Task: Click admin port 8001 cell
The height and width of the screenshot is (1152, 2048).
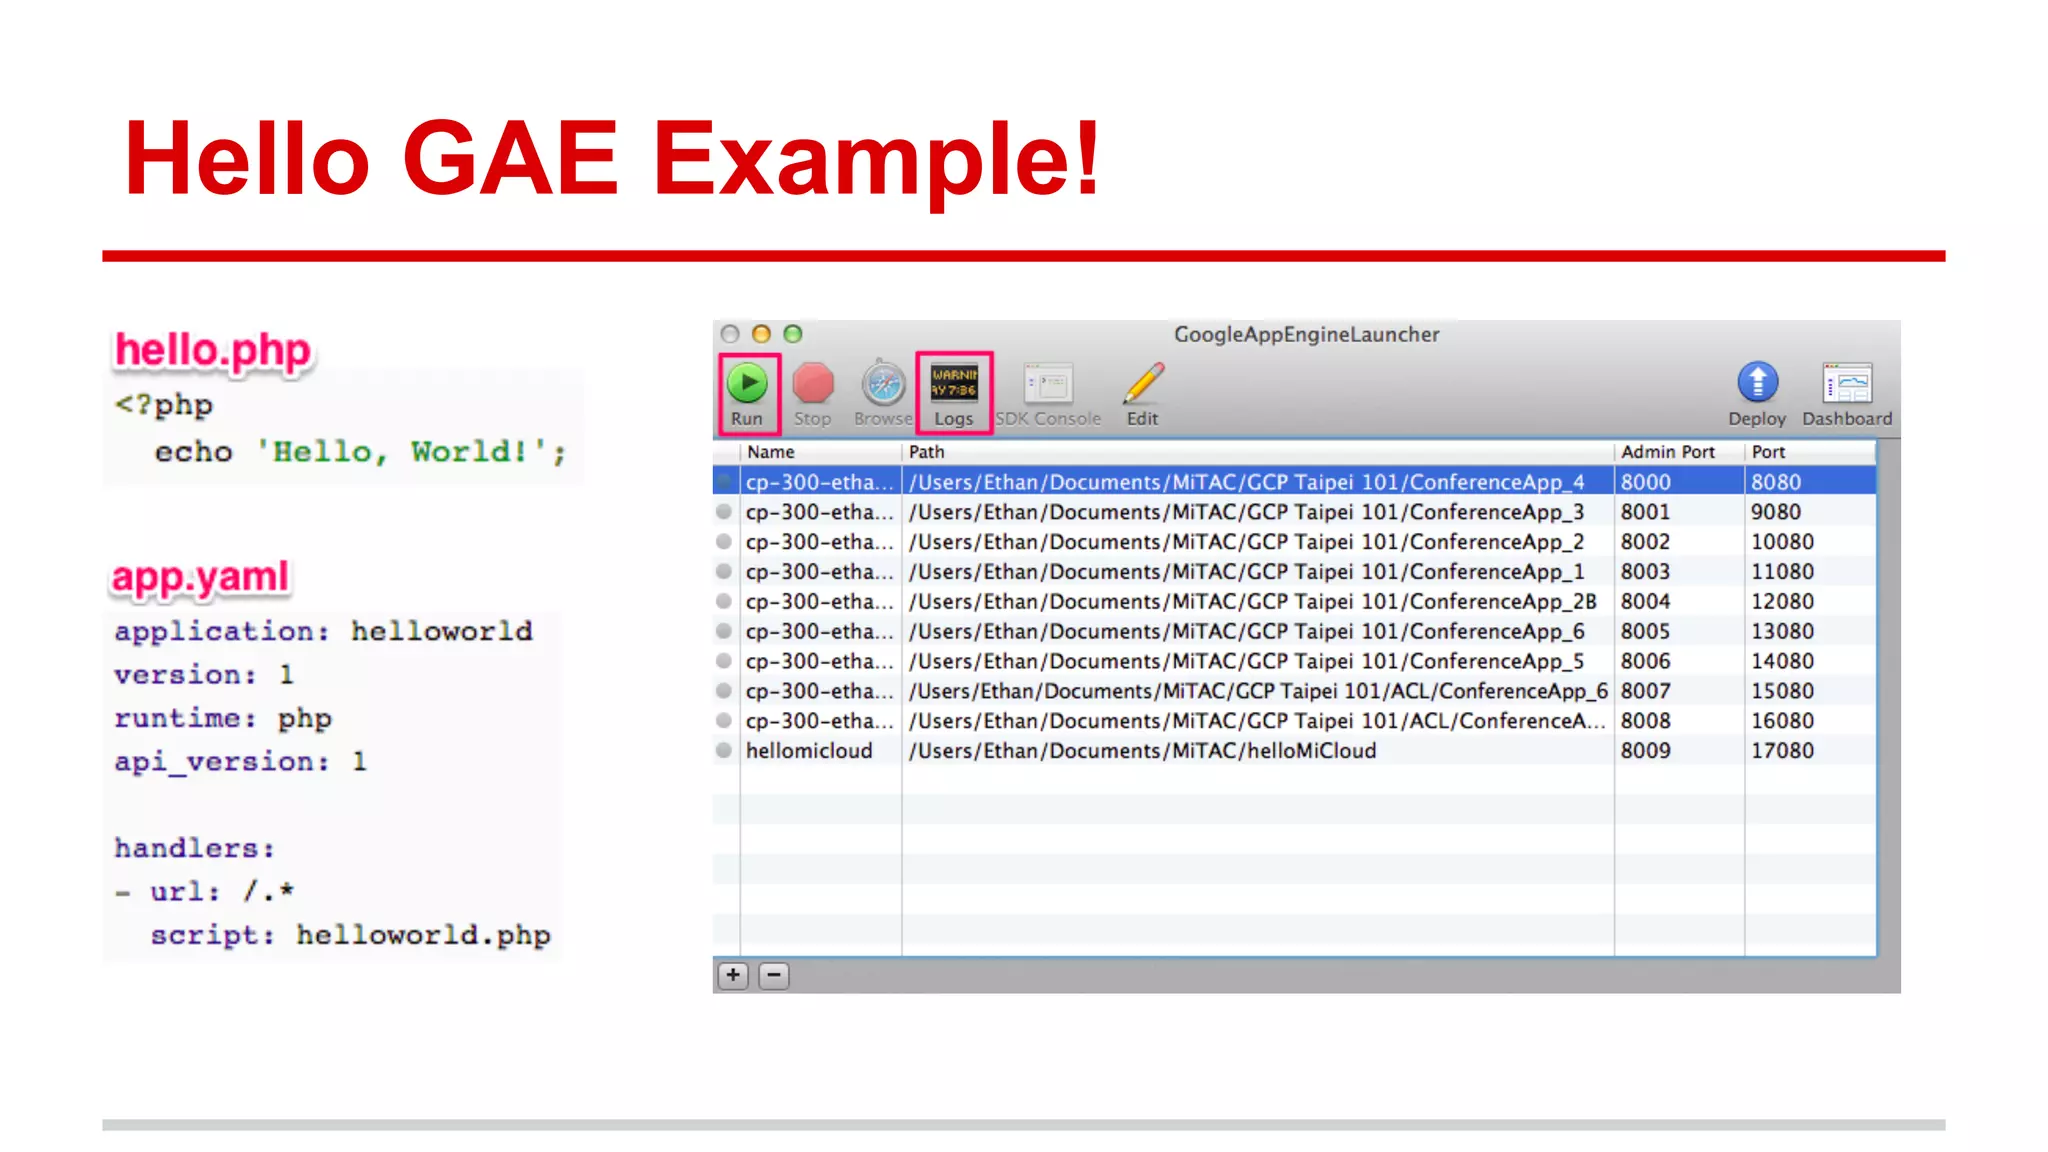Action: coord(1646,512)
